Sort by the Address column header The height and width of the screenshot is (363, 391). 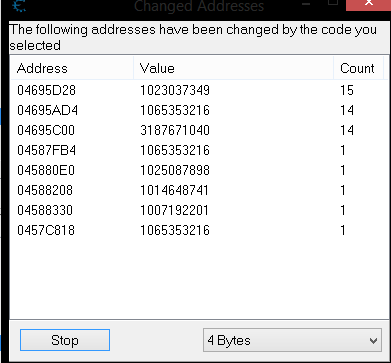click(72, 68)
